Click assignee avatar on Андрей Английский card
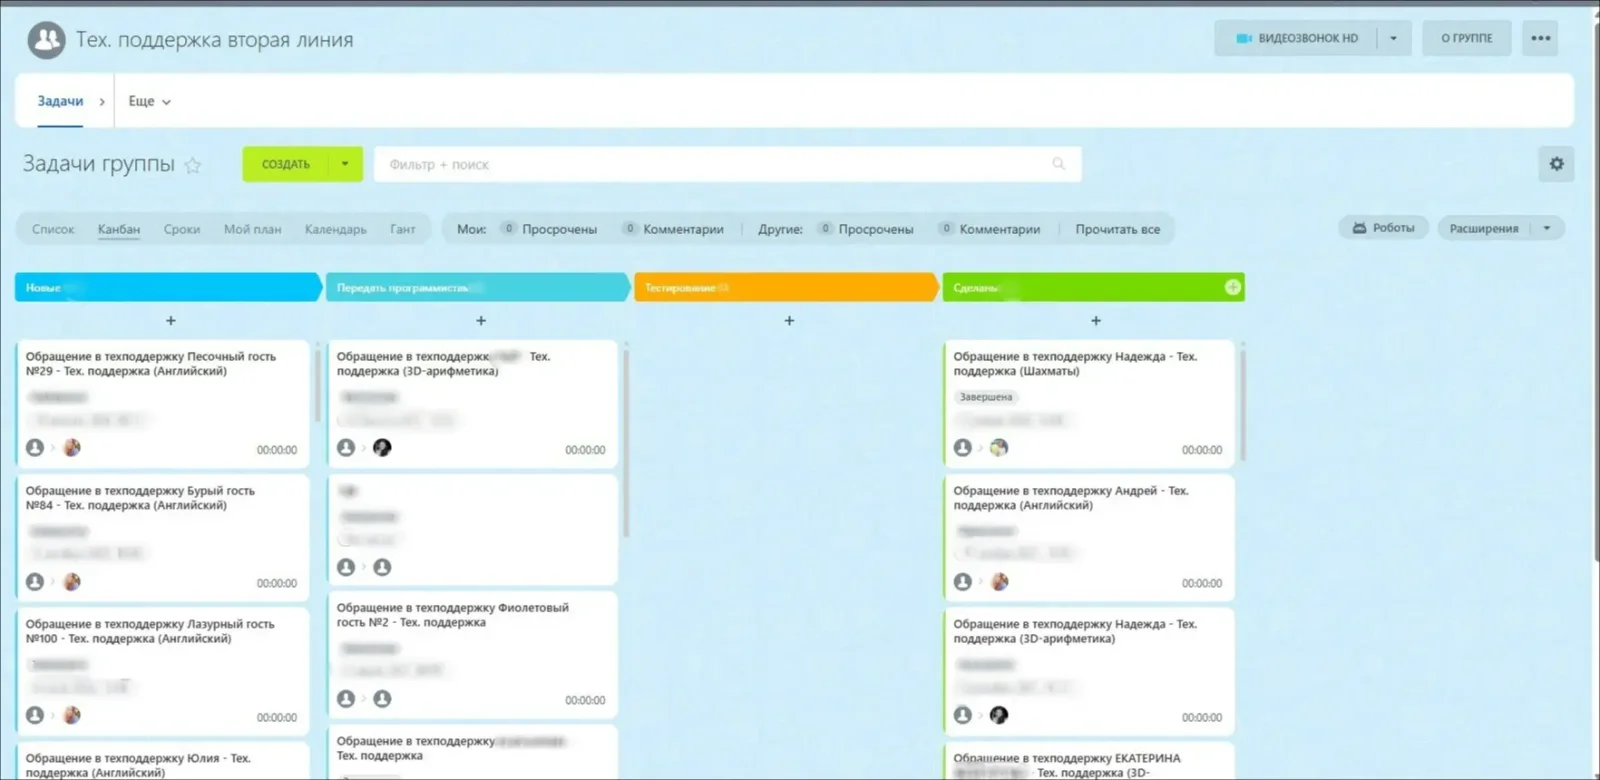This screenshot has height=780, width=1600. coord(999,582)
